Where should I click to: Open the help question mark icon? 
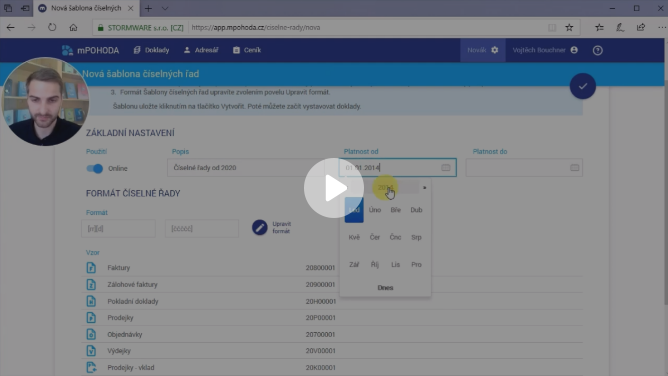tap(598, 50)
